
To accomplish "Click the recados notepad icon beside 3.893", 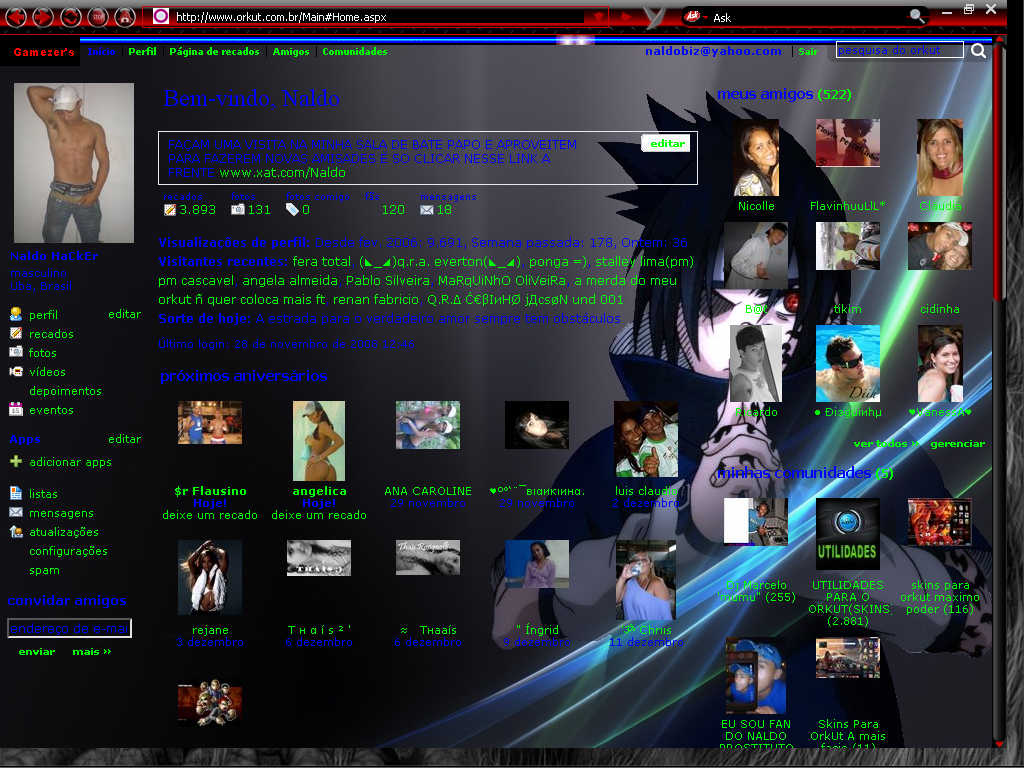I will (x=170, y=210).
